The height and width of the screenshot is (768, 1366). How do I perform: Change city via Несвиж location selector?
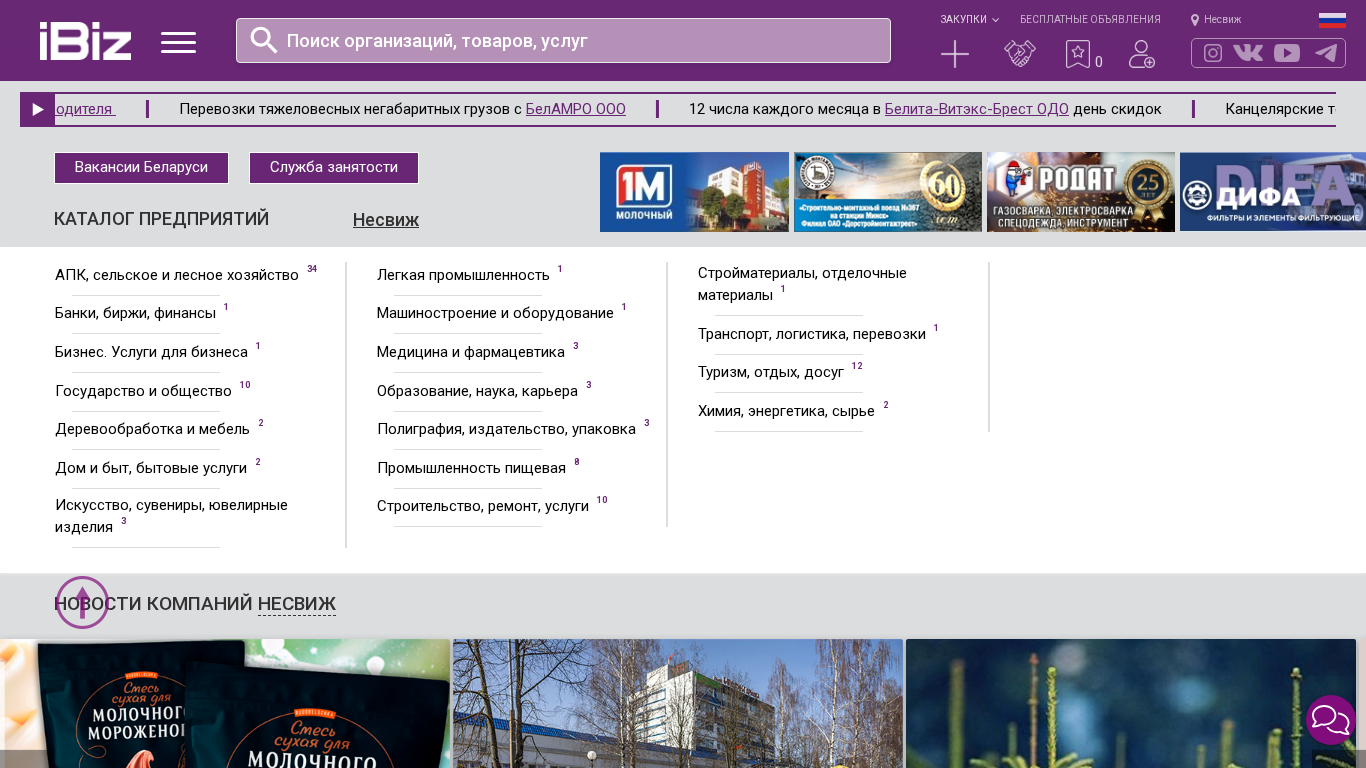coord(1216,19)
